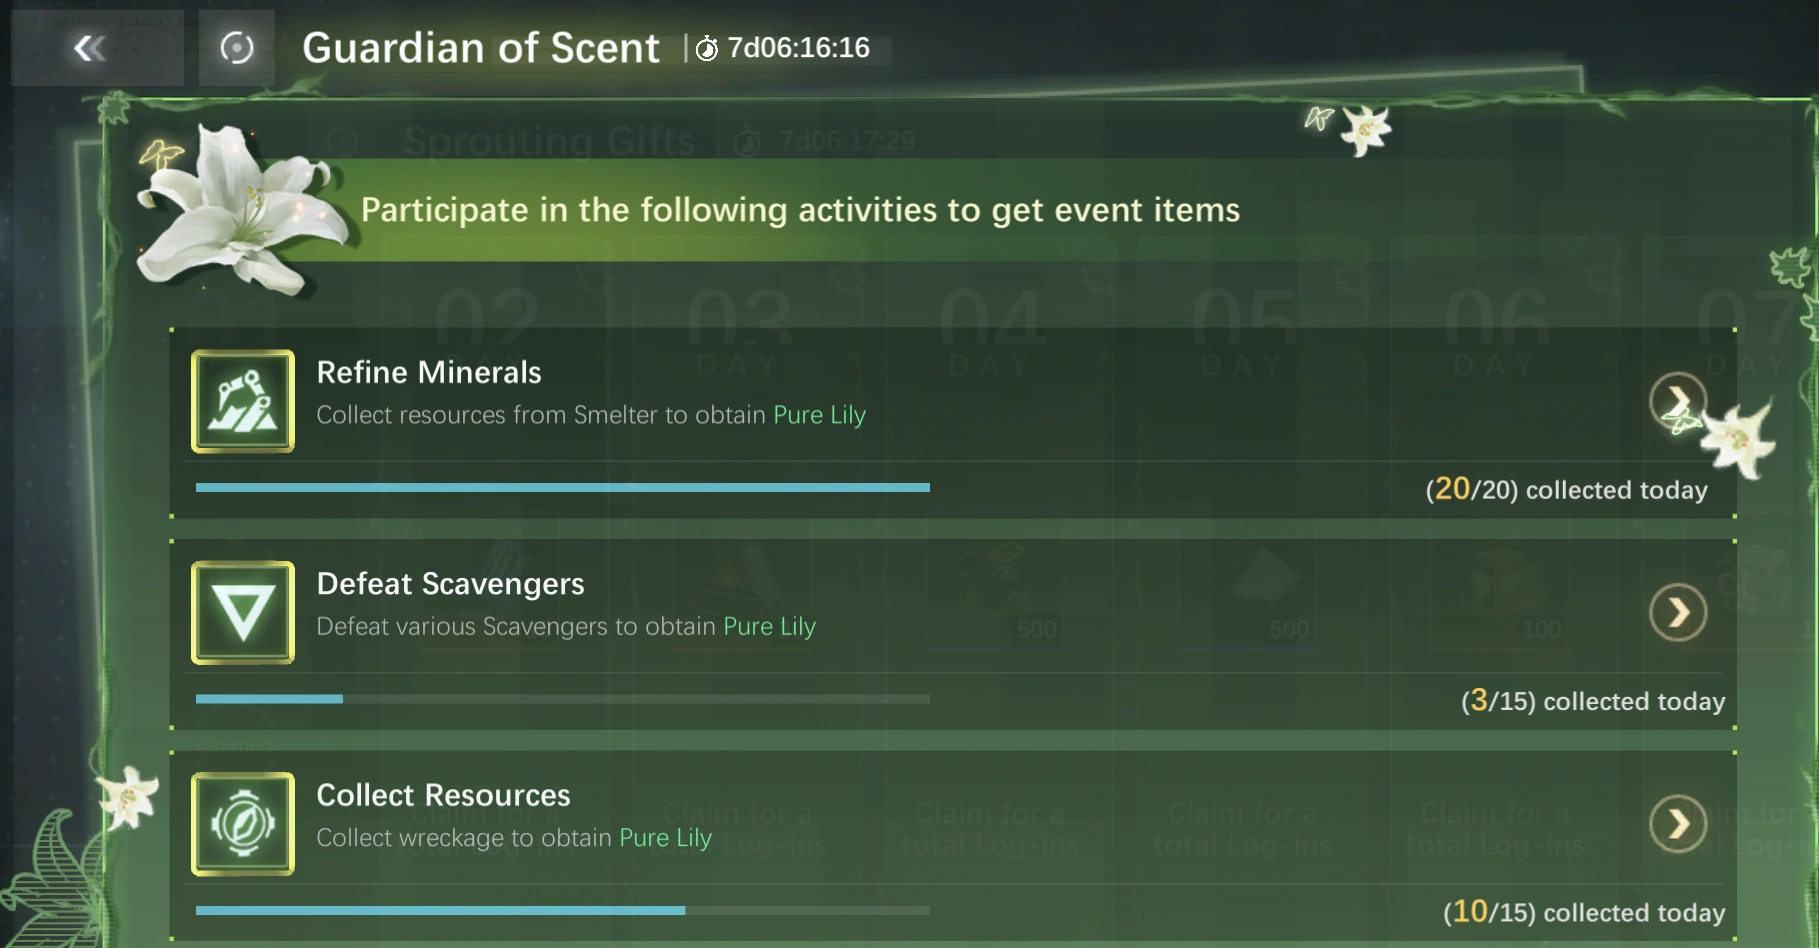Go to Collect Resources using arrow button
This screenshot has height=948, width=1819.
pos(1677,824)
